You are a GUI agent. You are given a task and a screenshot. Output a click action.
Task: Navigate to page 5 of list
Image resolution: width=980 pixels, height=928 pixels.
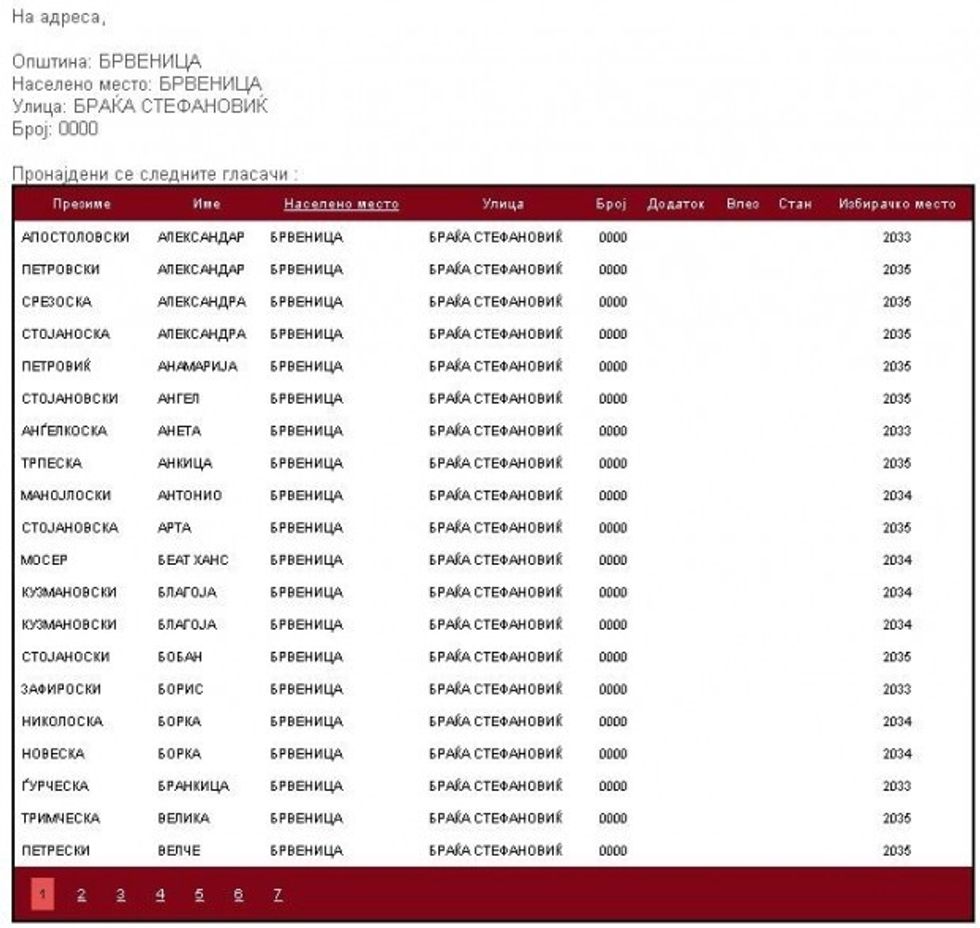199,893
